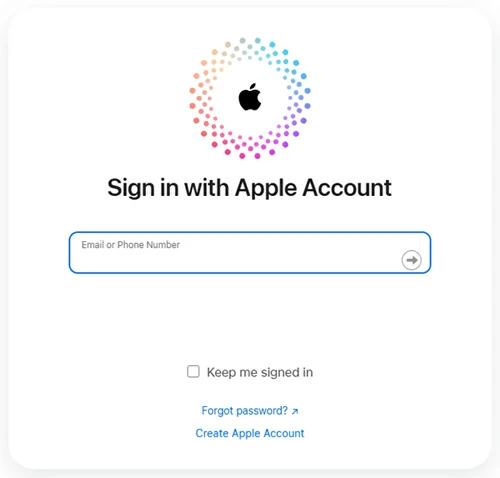The image size is (500, 478).
Task: Click the word Apple in the heading
Action: (x=266, y=188)
